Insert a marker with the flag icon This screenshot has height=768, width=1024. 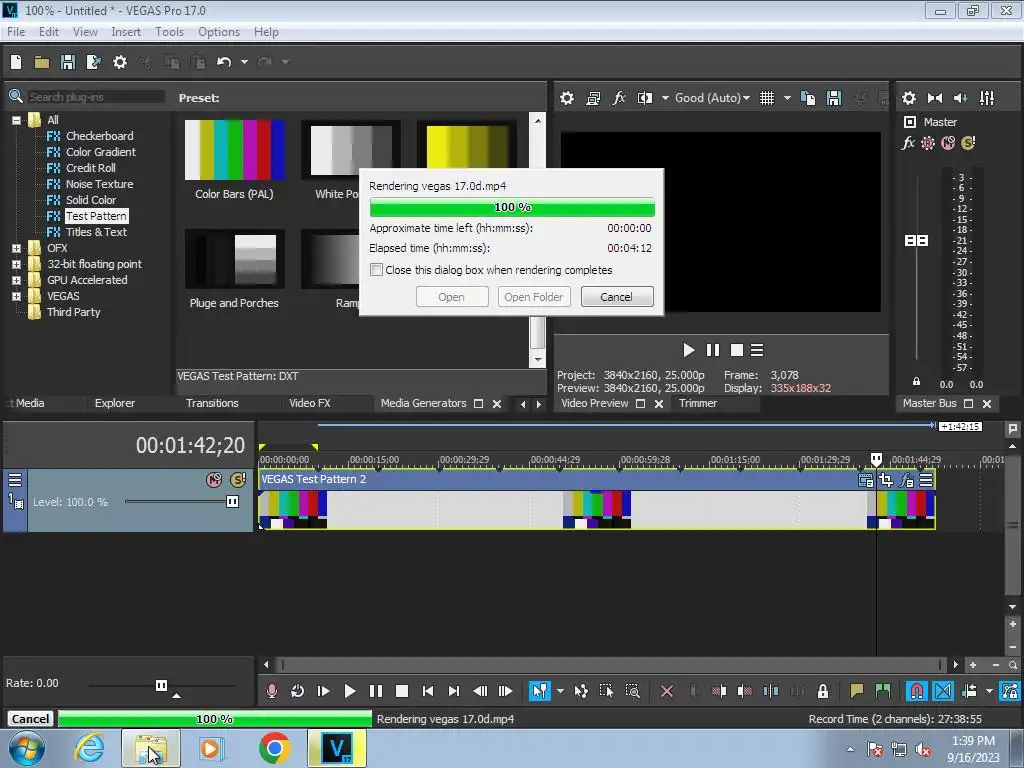(x=856, y=691)
